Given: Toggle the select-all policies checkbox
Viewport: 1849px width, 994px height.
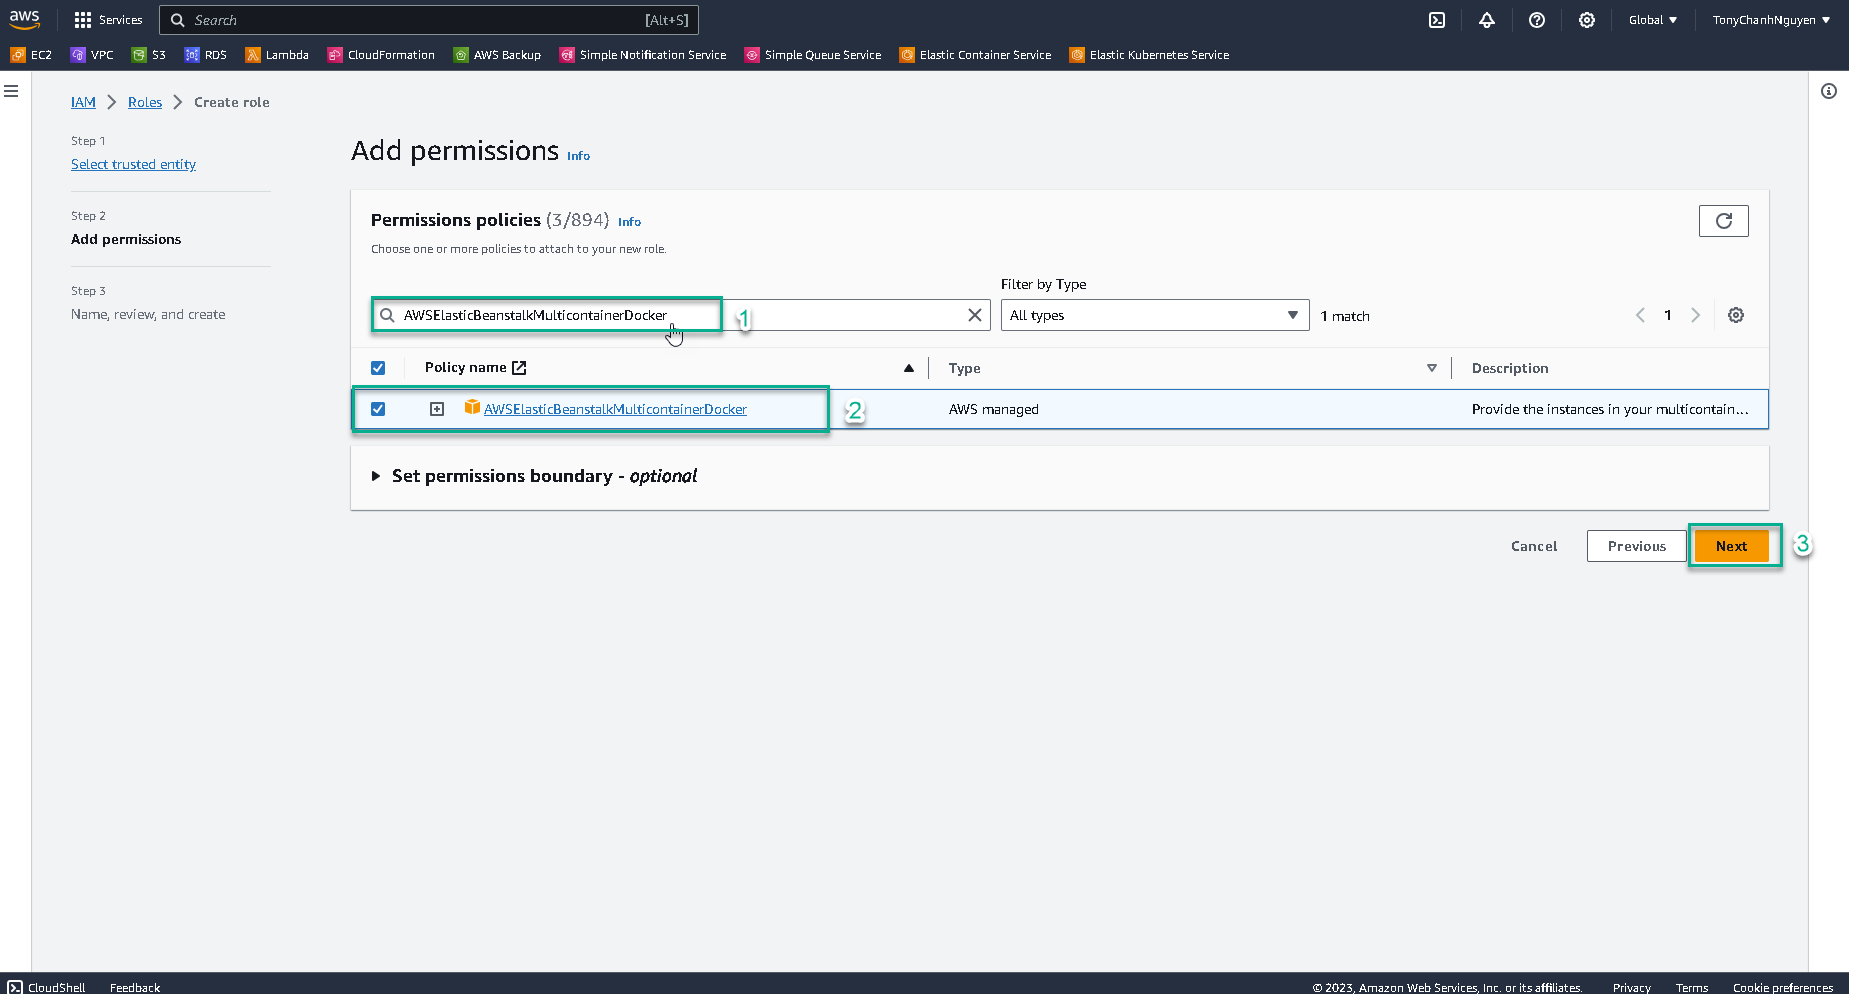Looking at the screenshot, I should click(x=378, y=368).
